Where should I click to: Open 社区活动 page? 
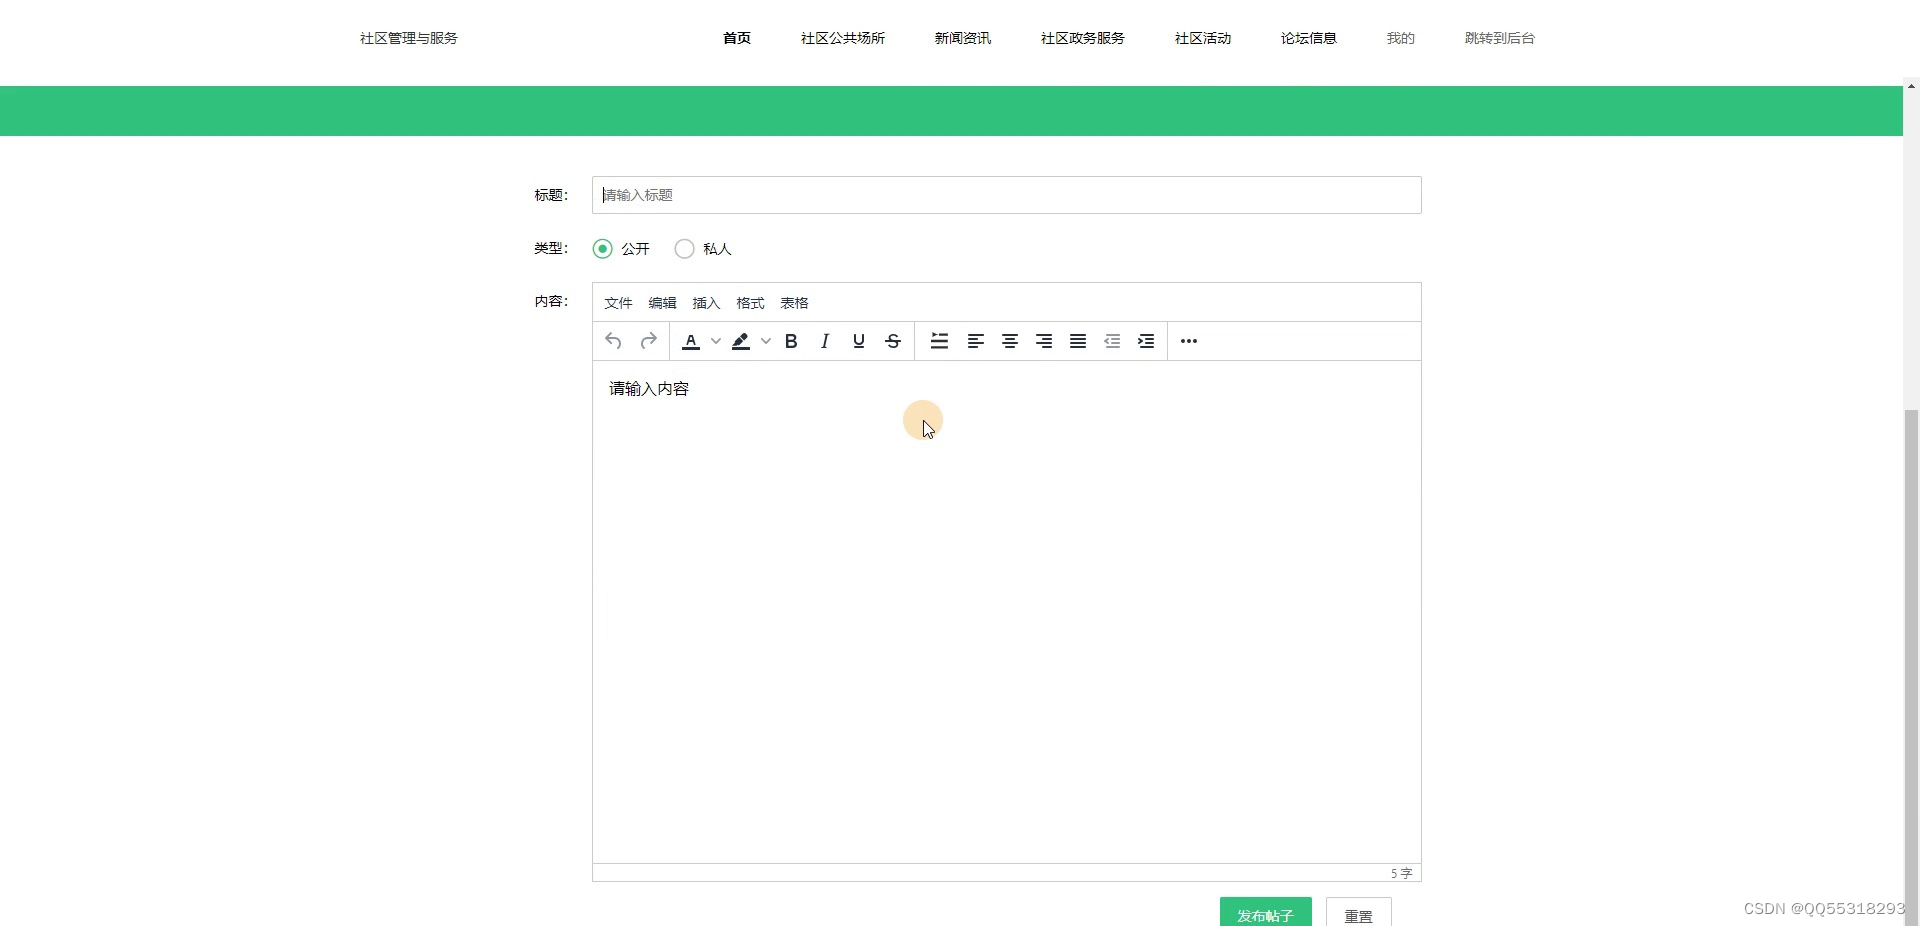point(1203,38)
